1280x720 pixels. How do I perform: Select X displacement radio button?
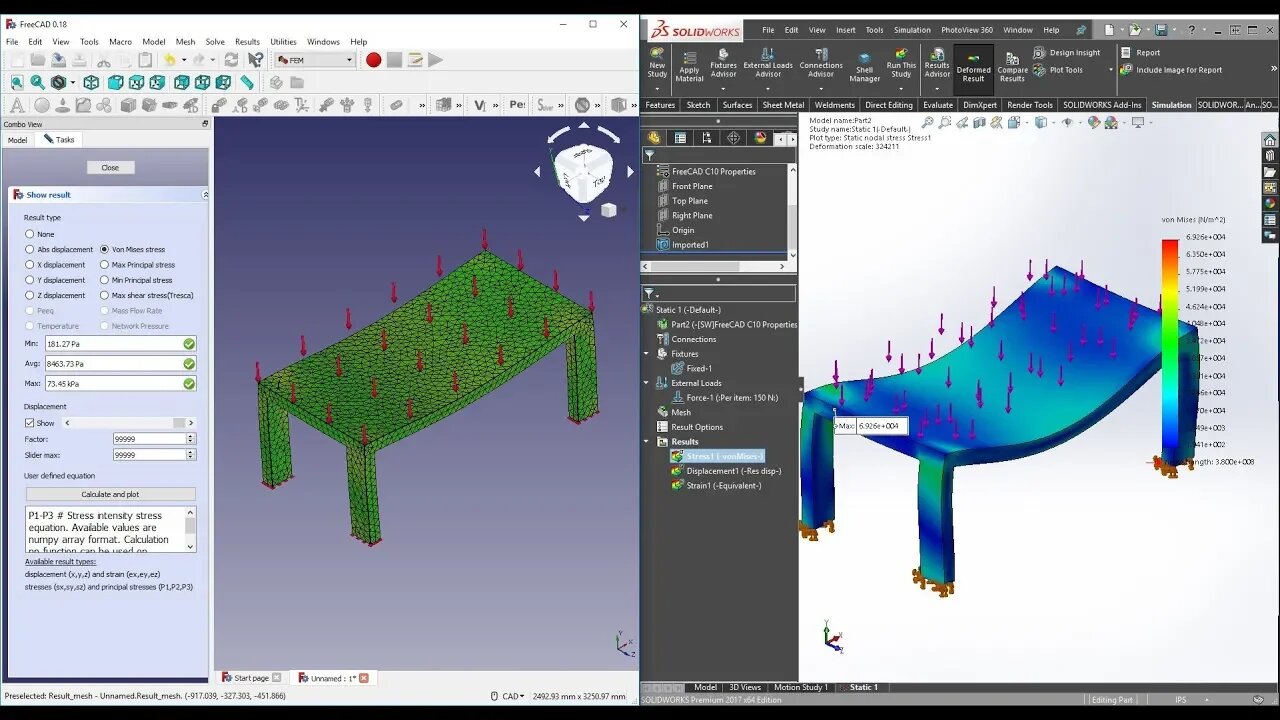[x=30, y=265]
